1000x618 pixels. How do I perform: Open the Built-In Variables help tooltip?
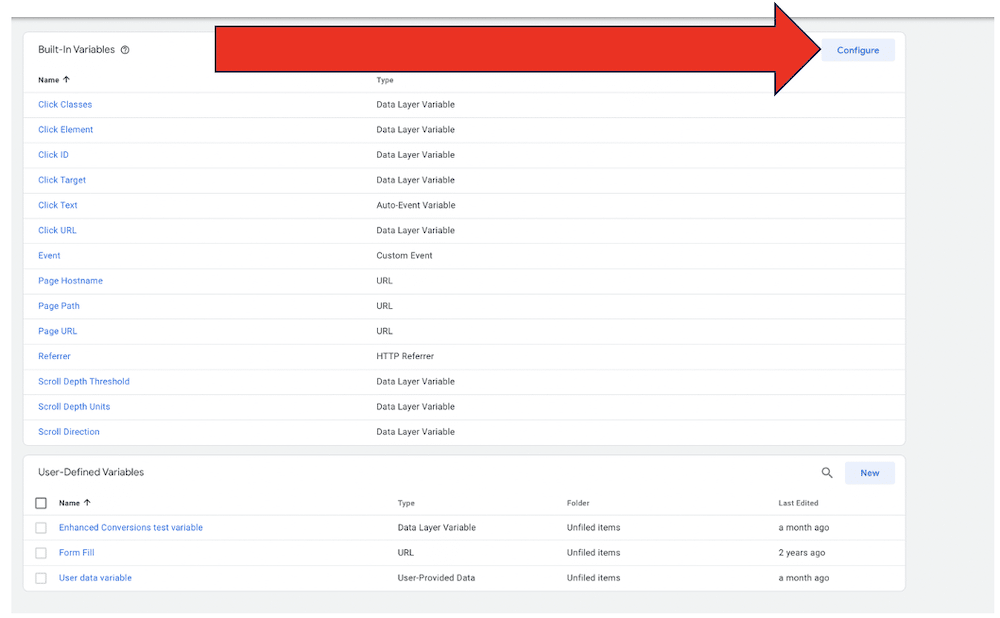click(x=123, y=49)
